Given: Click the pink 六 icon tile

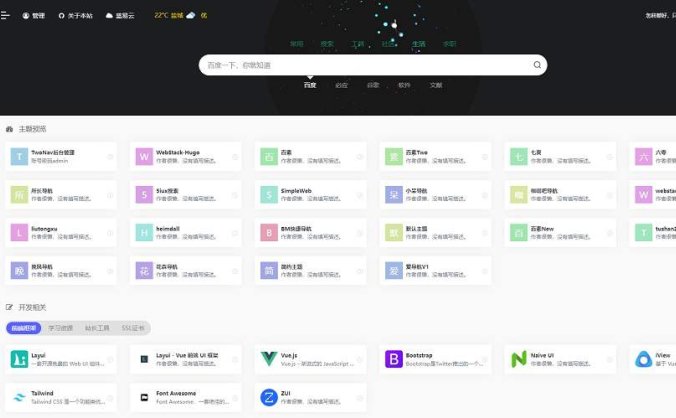Looking at the screenshot, I should pyautogui.click(x=644, y=156).
